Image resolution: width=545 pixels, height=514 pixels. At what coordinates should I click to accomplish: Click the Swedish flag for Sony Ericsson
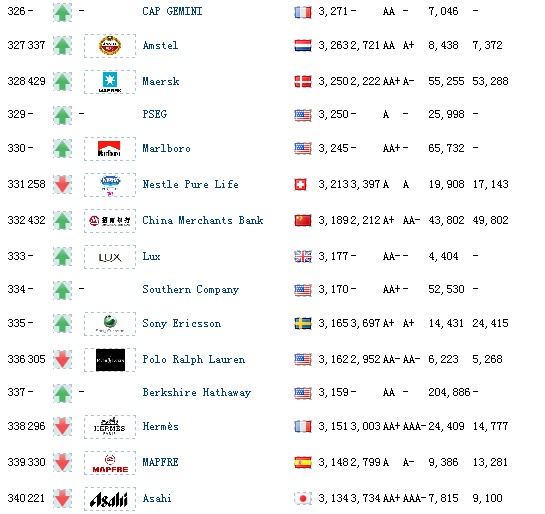303,323
